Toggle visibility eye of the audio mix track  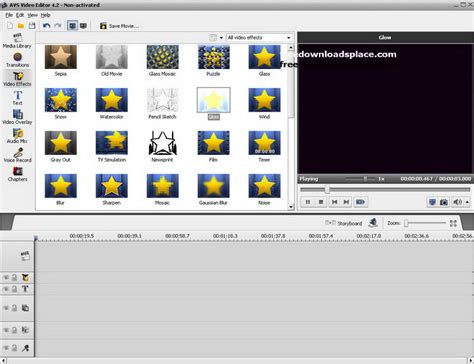coord(6,330)
